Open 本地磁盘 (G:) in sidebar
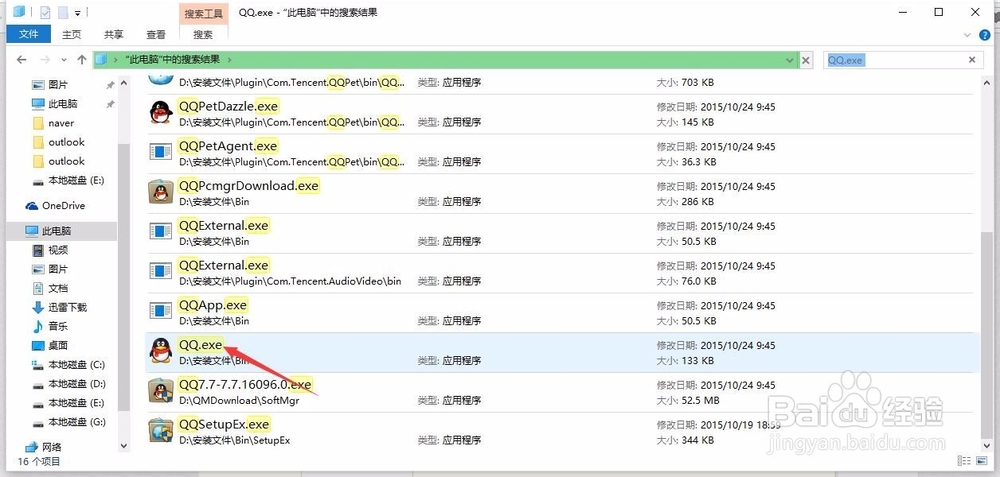The width and height of the screenshot is (1000, 477). [x=68, y=422]
